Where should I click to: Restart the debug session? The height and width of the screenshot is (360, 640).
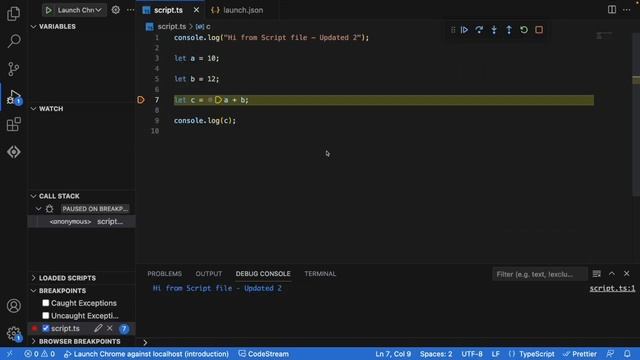524,30
